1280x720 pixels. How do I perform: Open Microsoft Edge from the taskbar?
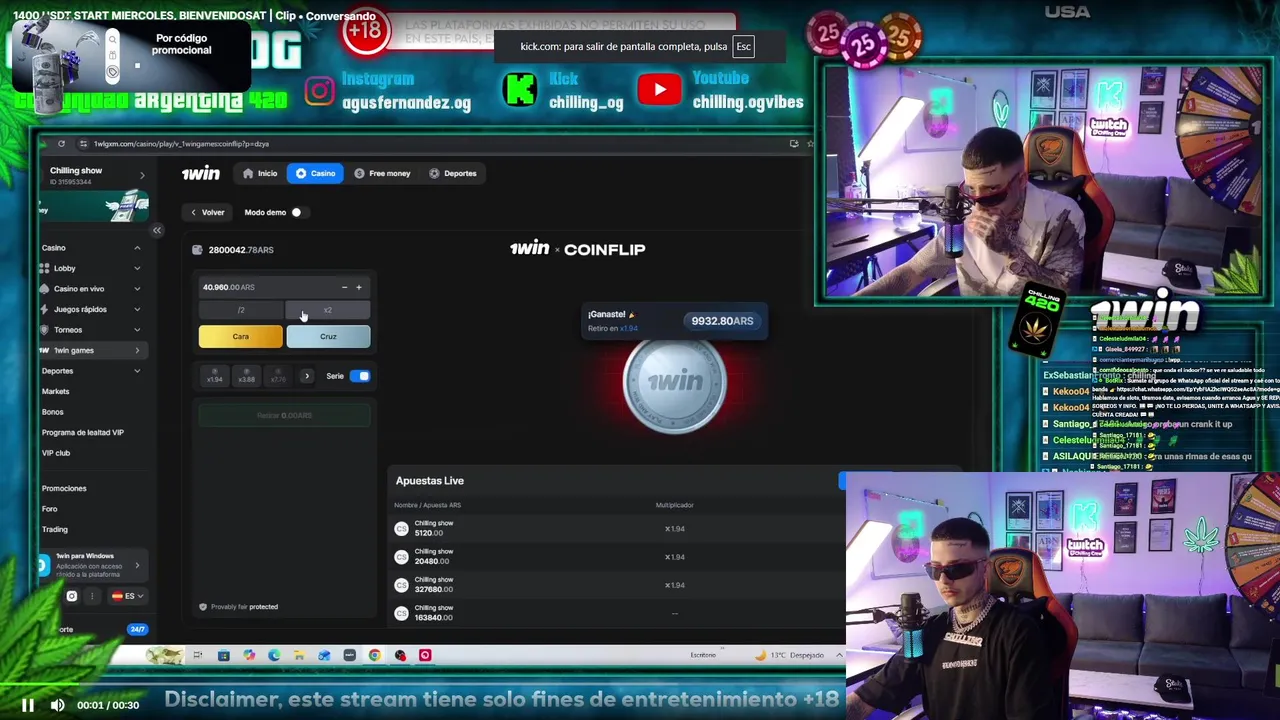(274, 655)
